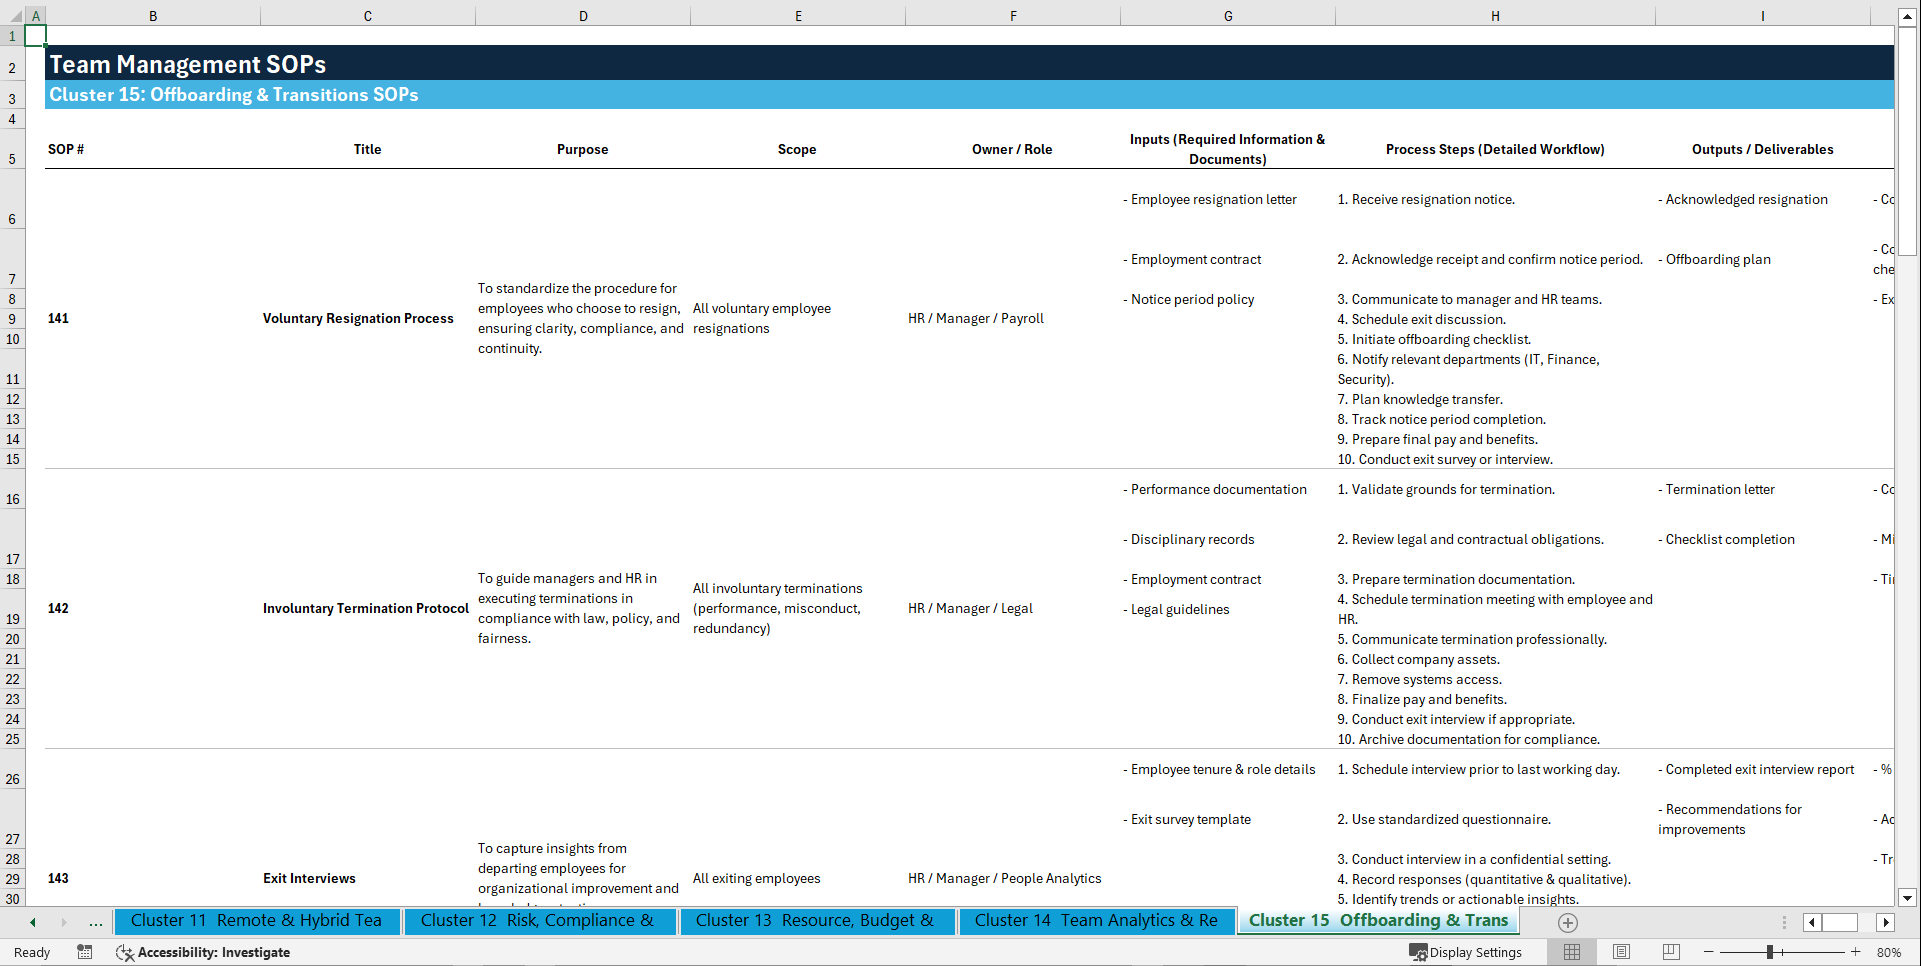This screenshot has width=1921, height=966.
Task: Add a new worksheet with the plus button
Action: 1567,922
